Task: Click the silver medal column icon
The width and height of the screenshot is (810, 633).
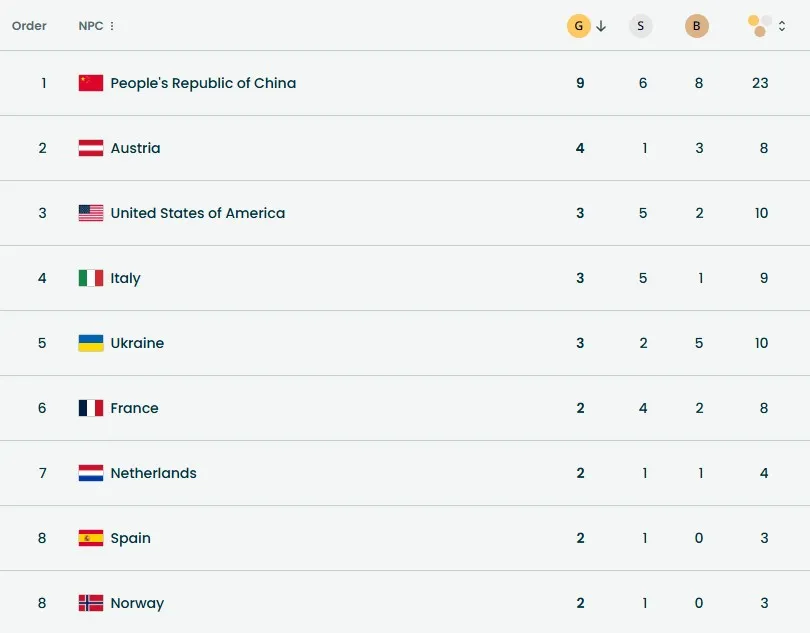Action: pyautogui.click(x=641, y=27)
